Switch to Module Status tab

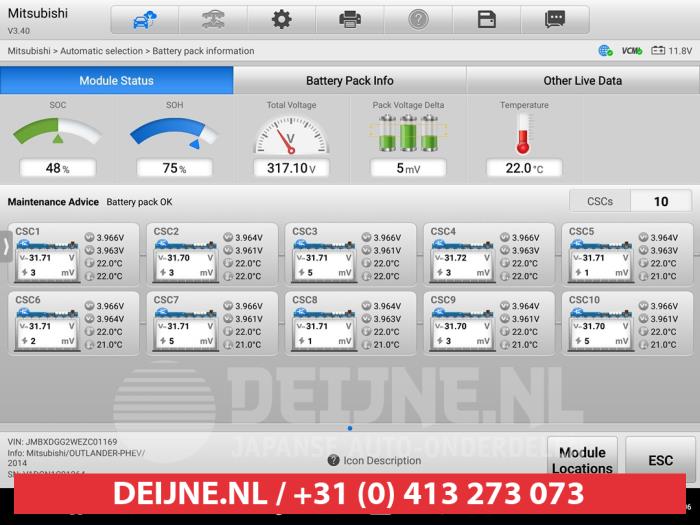point(117,80)
